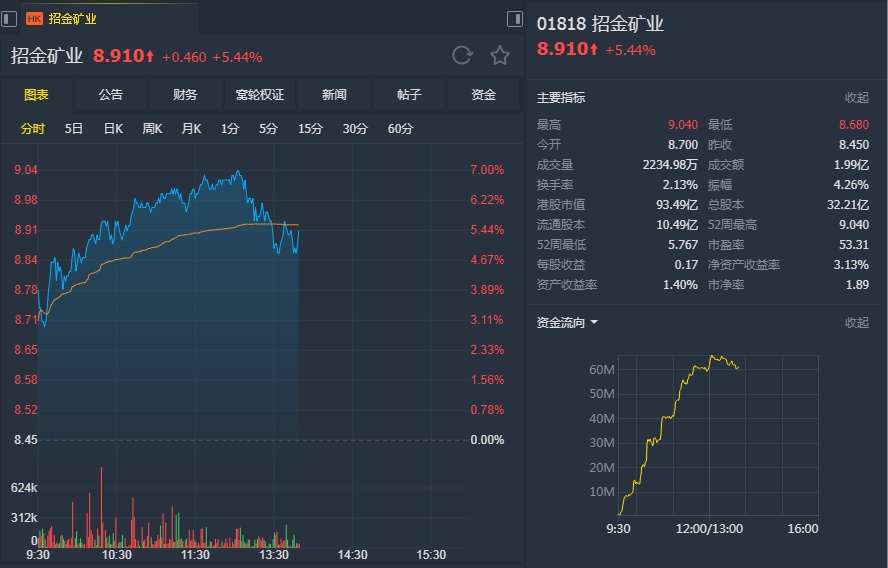Viewport: 888px width, 568px height.
Task: Switch chart to 日K view
Action: [113, 128]
